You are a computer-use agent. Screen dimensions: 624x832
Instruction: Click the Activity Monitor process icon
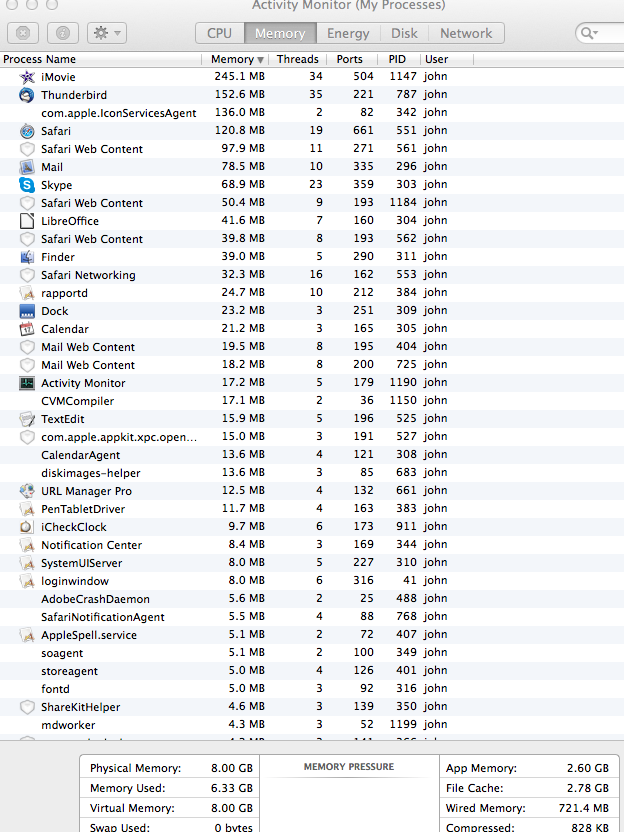pos(27,383)
